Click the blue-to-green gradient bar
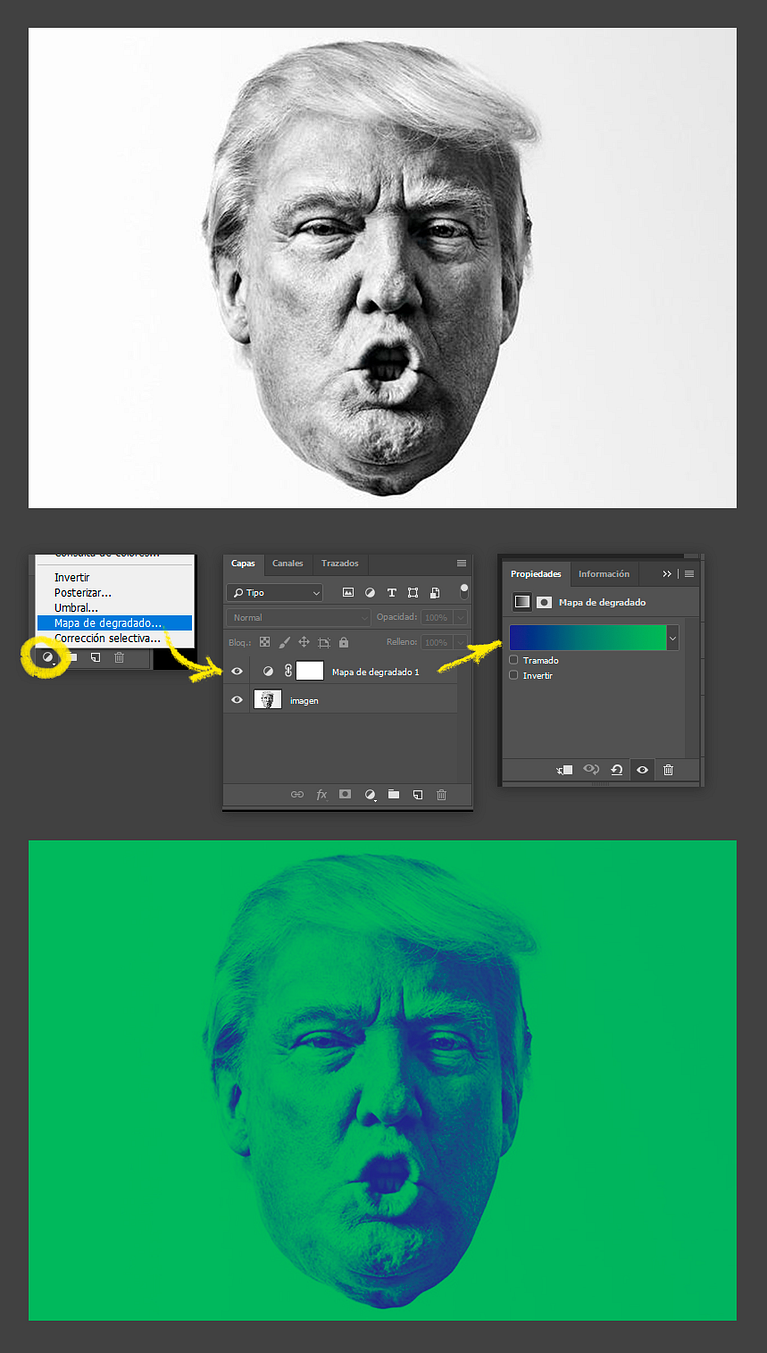Image resolution: width=767 pixels, height=1353 pixels. (x=588, y=637)
